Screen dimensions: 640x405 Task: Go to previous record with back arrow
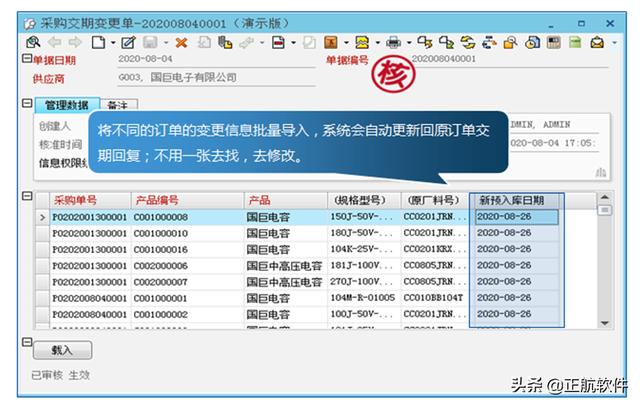pyautogui.click(x=54, y=42)
